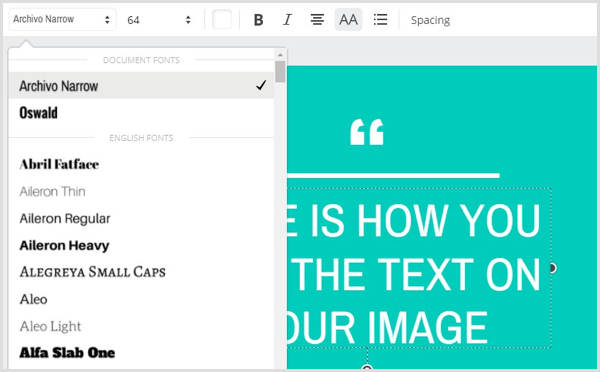Image resolution: width=600 pixels, height=372 pixels.
Task: Choose the Oswald font
Action: (x=141, y=113)
